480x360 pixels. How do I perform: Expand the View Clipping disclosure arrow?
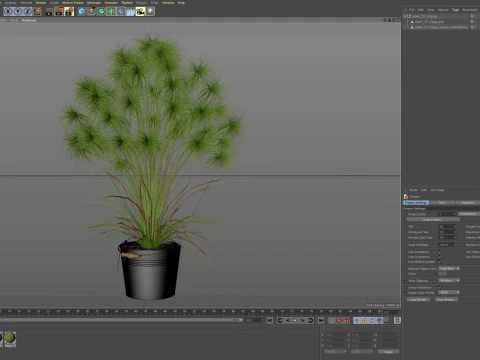pos(405,281)
